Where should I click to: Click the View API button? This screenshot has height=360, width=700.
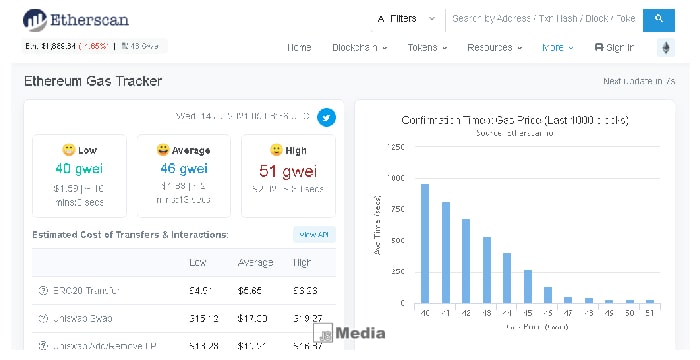[314, 234]
